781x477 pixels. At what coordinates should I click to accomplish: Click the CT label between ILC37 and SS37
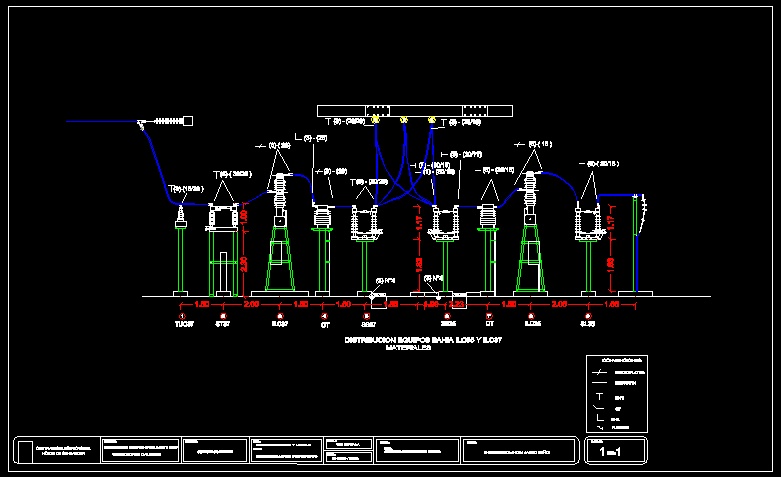point(325,325)
